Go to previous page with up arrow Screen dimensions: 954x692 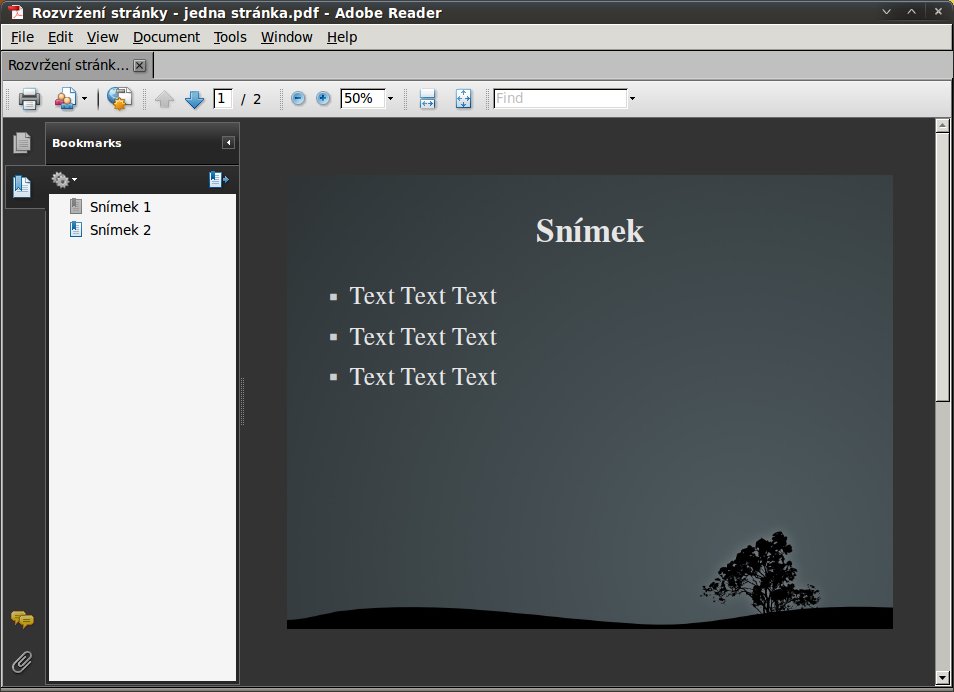(x=164, y=99)
